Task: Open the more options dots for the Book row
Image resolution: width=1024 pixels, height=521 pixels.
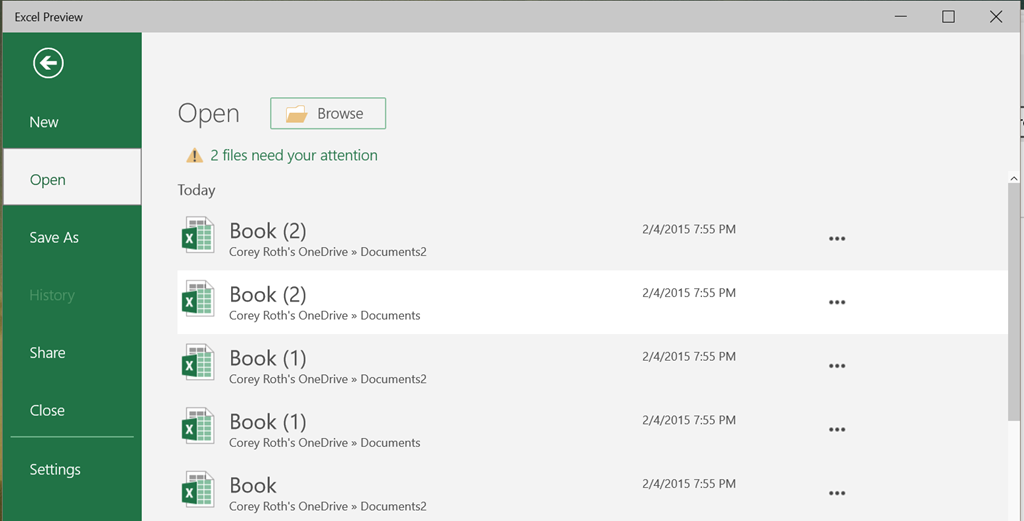Action: point(837,494)
